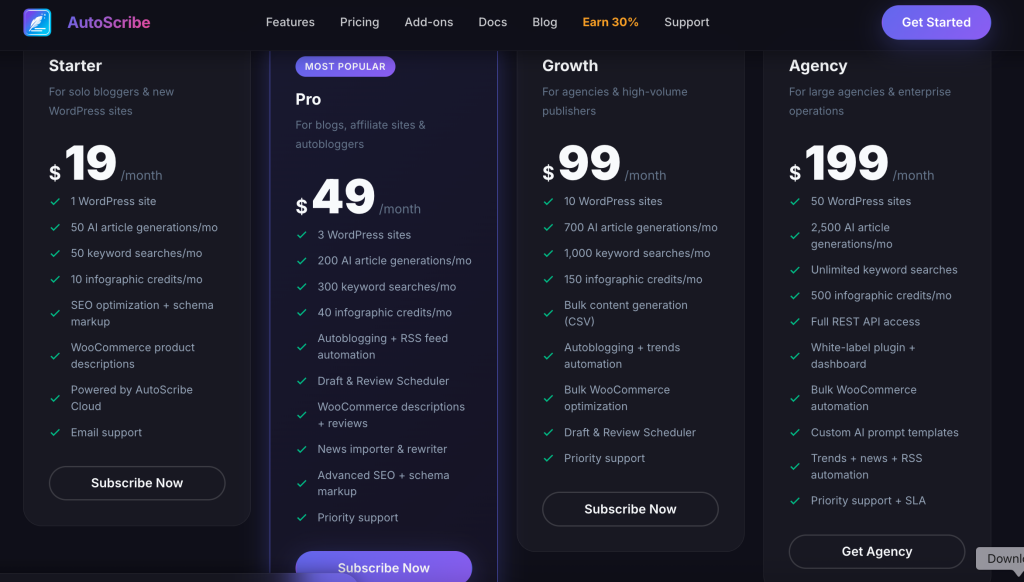The image size is (1024, 582).
Task: Click the $199 /month price
Action: click(861, 164)
